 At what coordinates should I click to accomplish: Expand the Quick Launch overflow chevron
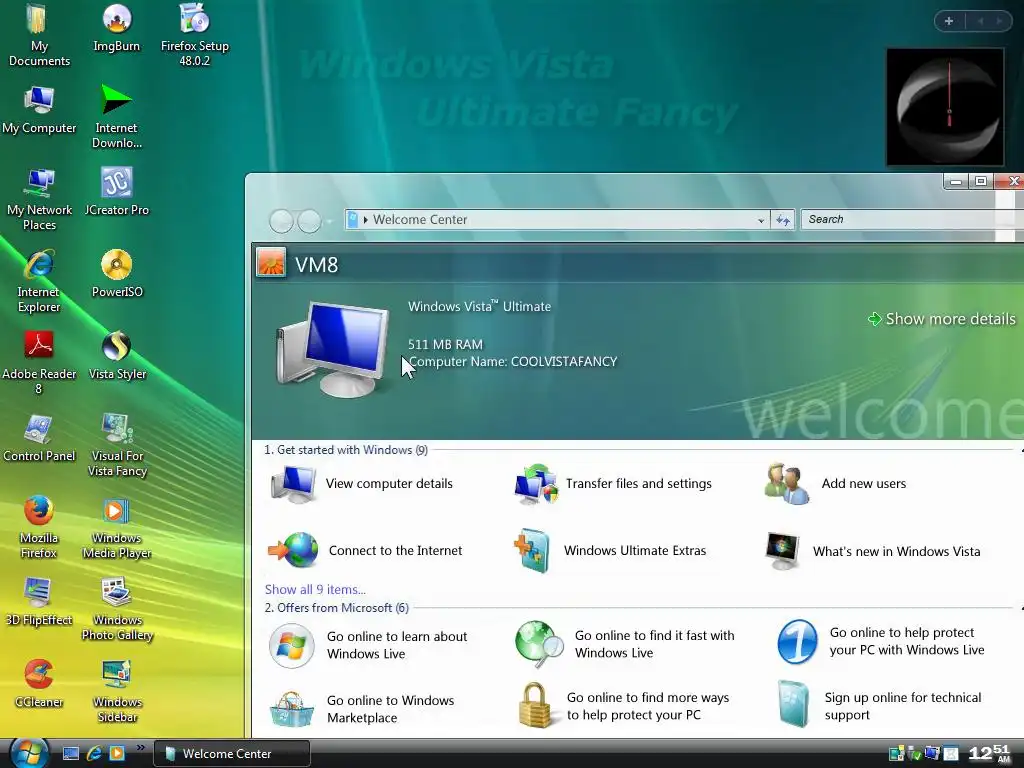140,748
